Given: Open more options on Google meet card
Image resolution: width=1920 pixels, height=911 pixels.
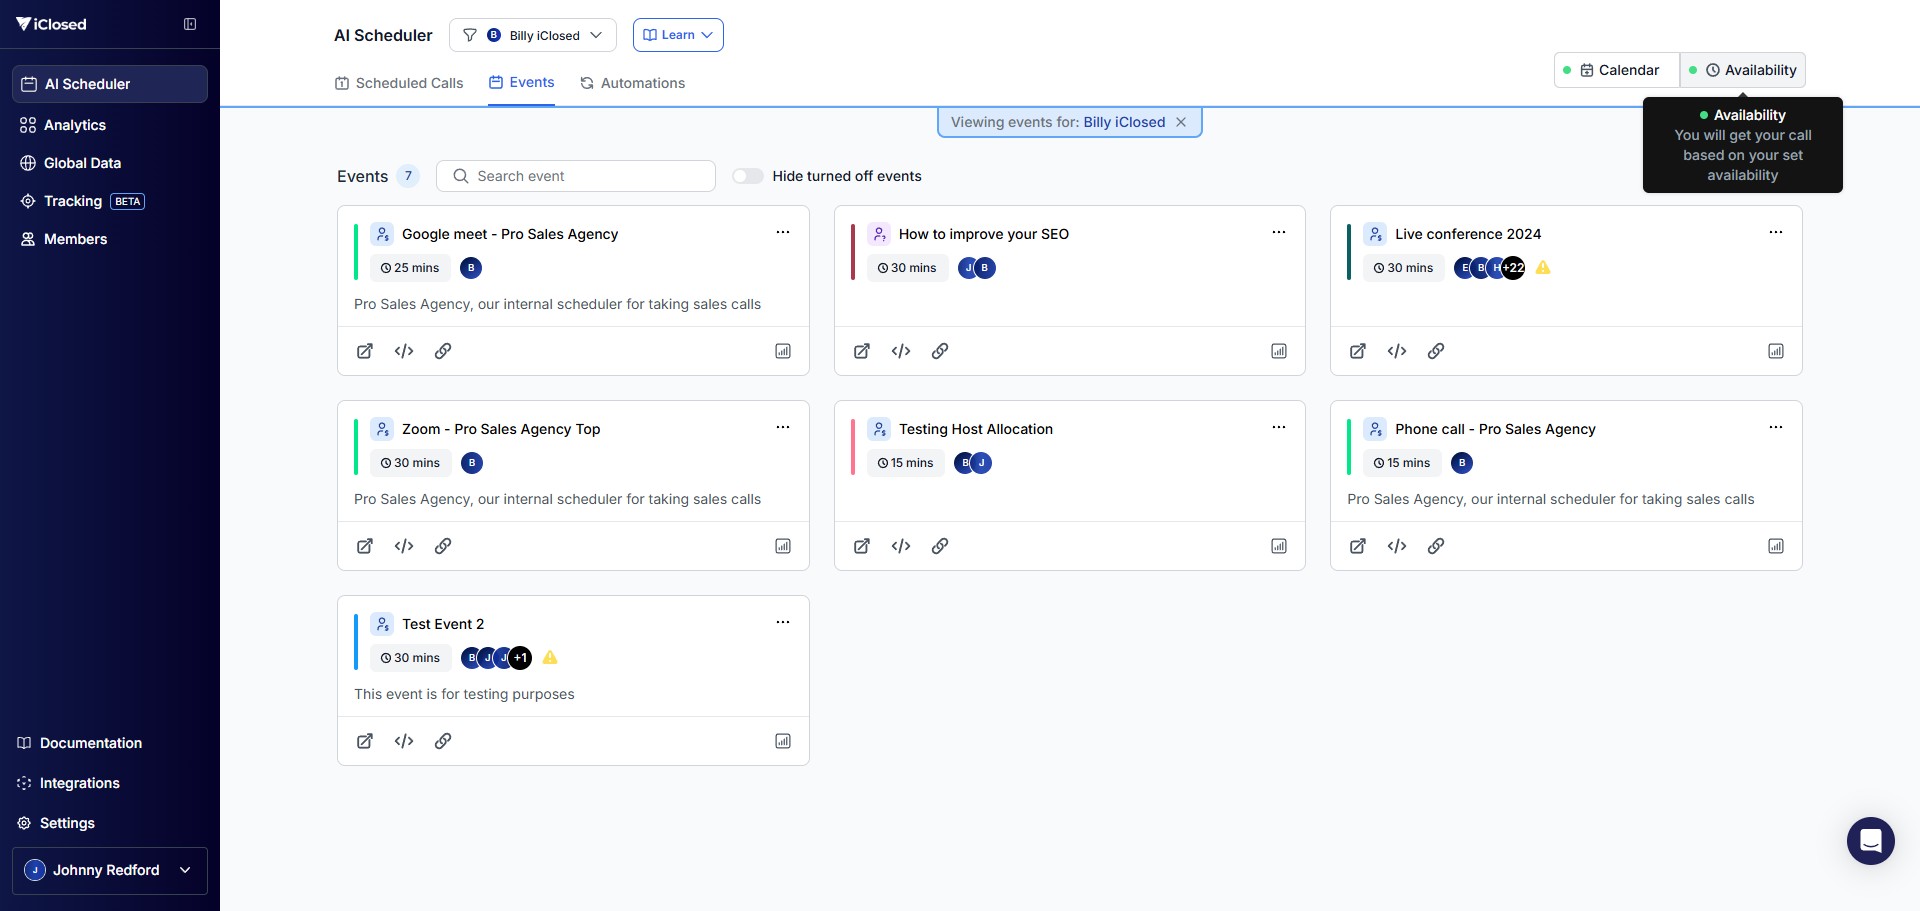Looking at the screenshot, I should pos(783,232).
